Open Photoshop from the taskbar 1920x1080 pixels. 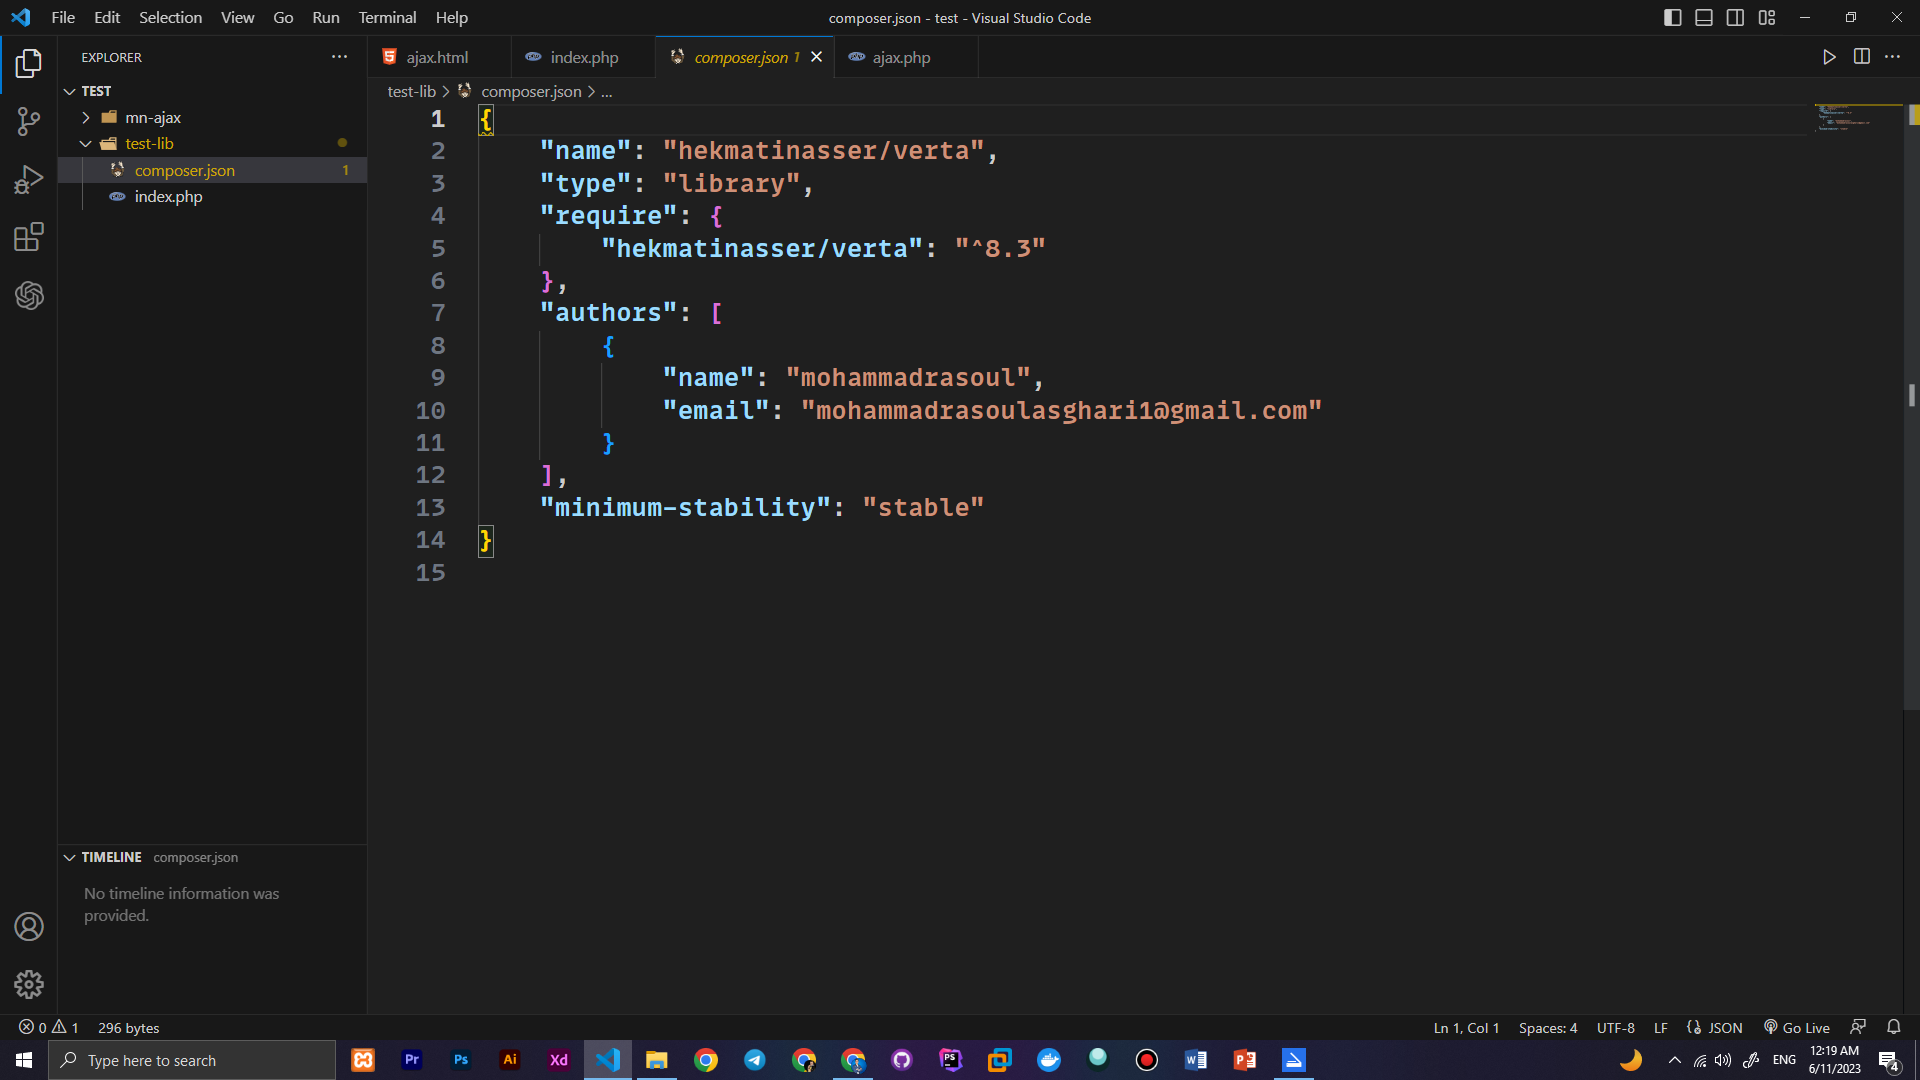click(461, 1060)
